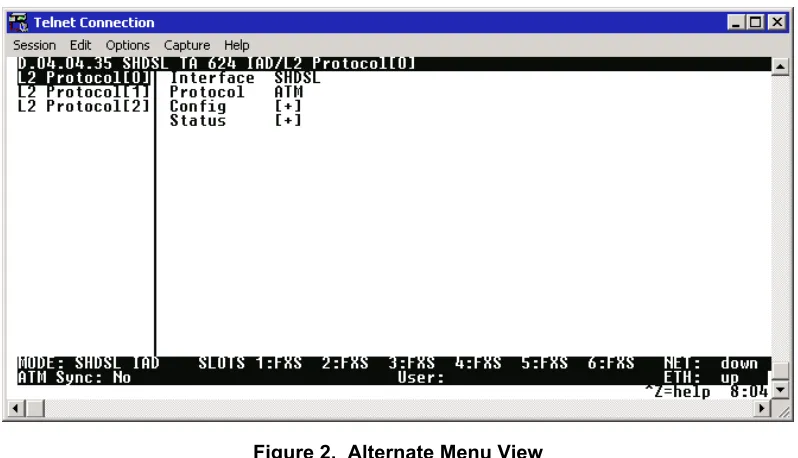Click slot 4:FXS in the status bar
Image resolution: width=798 pixels, height=458 pixels.
pyautogui.click(x=478, y=363)
